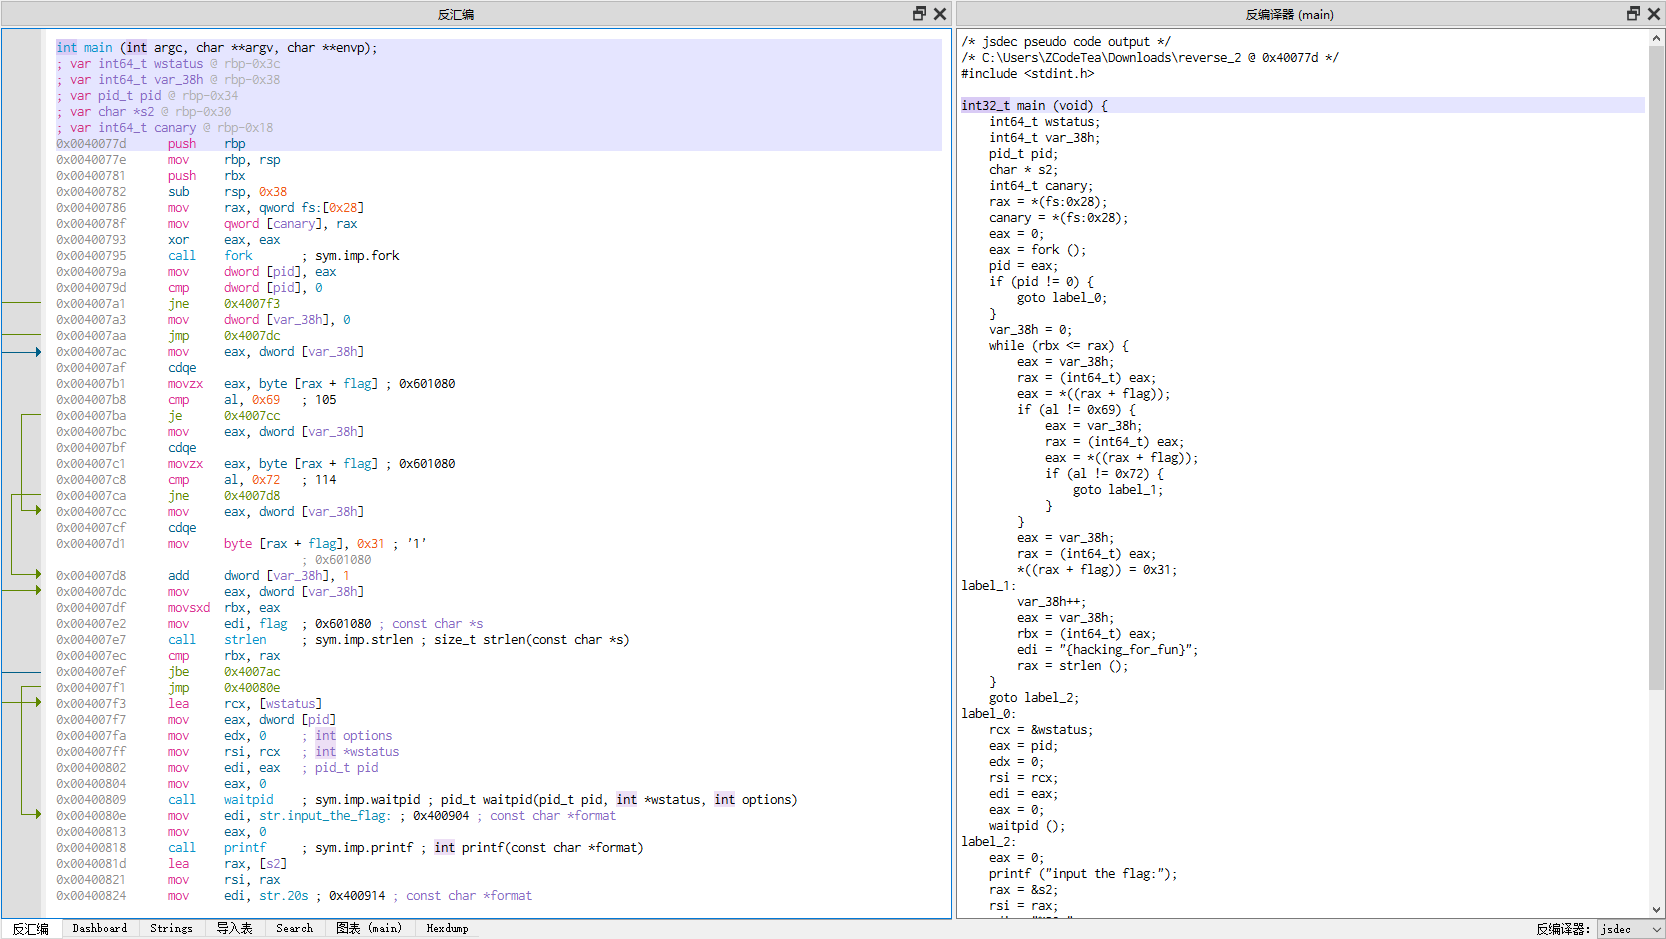Switch to the 导入表 imports tab
The image size is (1666, 939).
tap(234, 929)
